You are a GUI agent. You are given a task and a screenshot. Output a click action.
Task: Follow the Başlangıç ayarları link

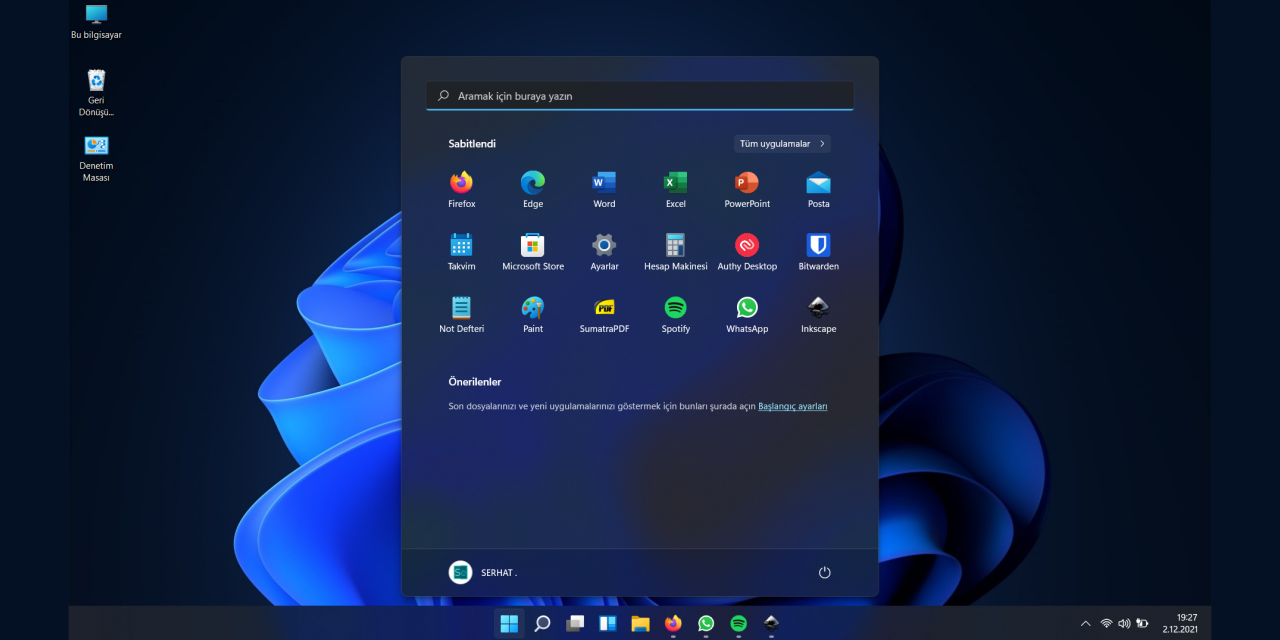[x=793, y=406]
